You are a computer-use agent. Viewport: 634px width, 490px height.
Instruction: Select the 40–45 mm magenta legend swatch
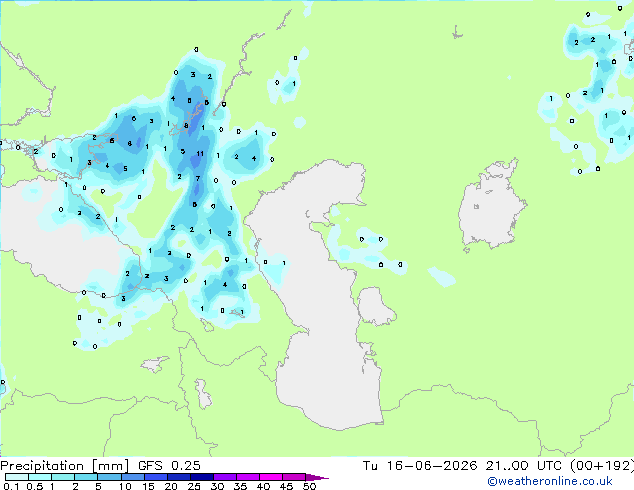tap(271, 477)
